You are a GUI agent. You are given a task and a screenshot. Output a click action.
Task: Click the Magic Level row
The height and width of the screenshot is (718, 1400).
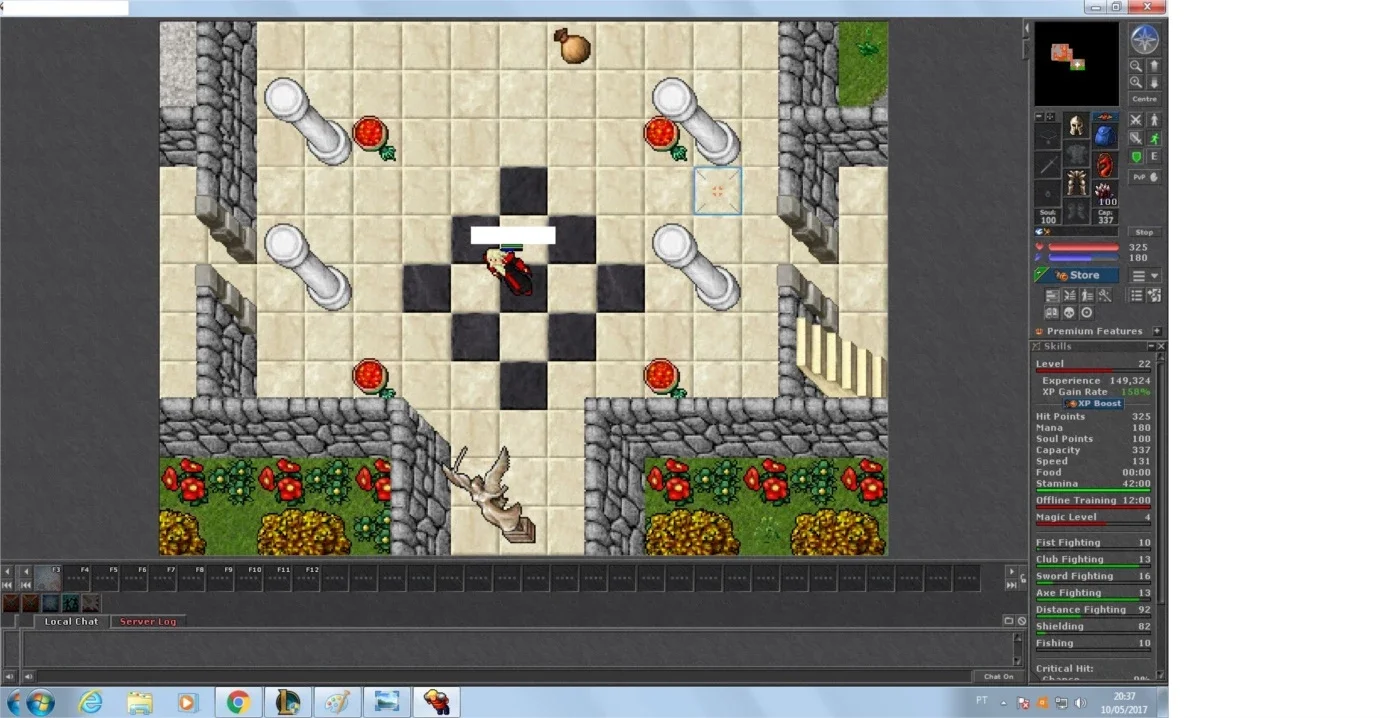coord(1092,518)
